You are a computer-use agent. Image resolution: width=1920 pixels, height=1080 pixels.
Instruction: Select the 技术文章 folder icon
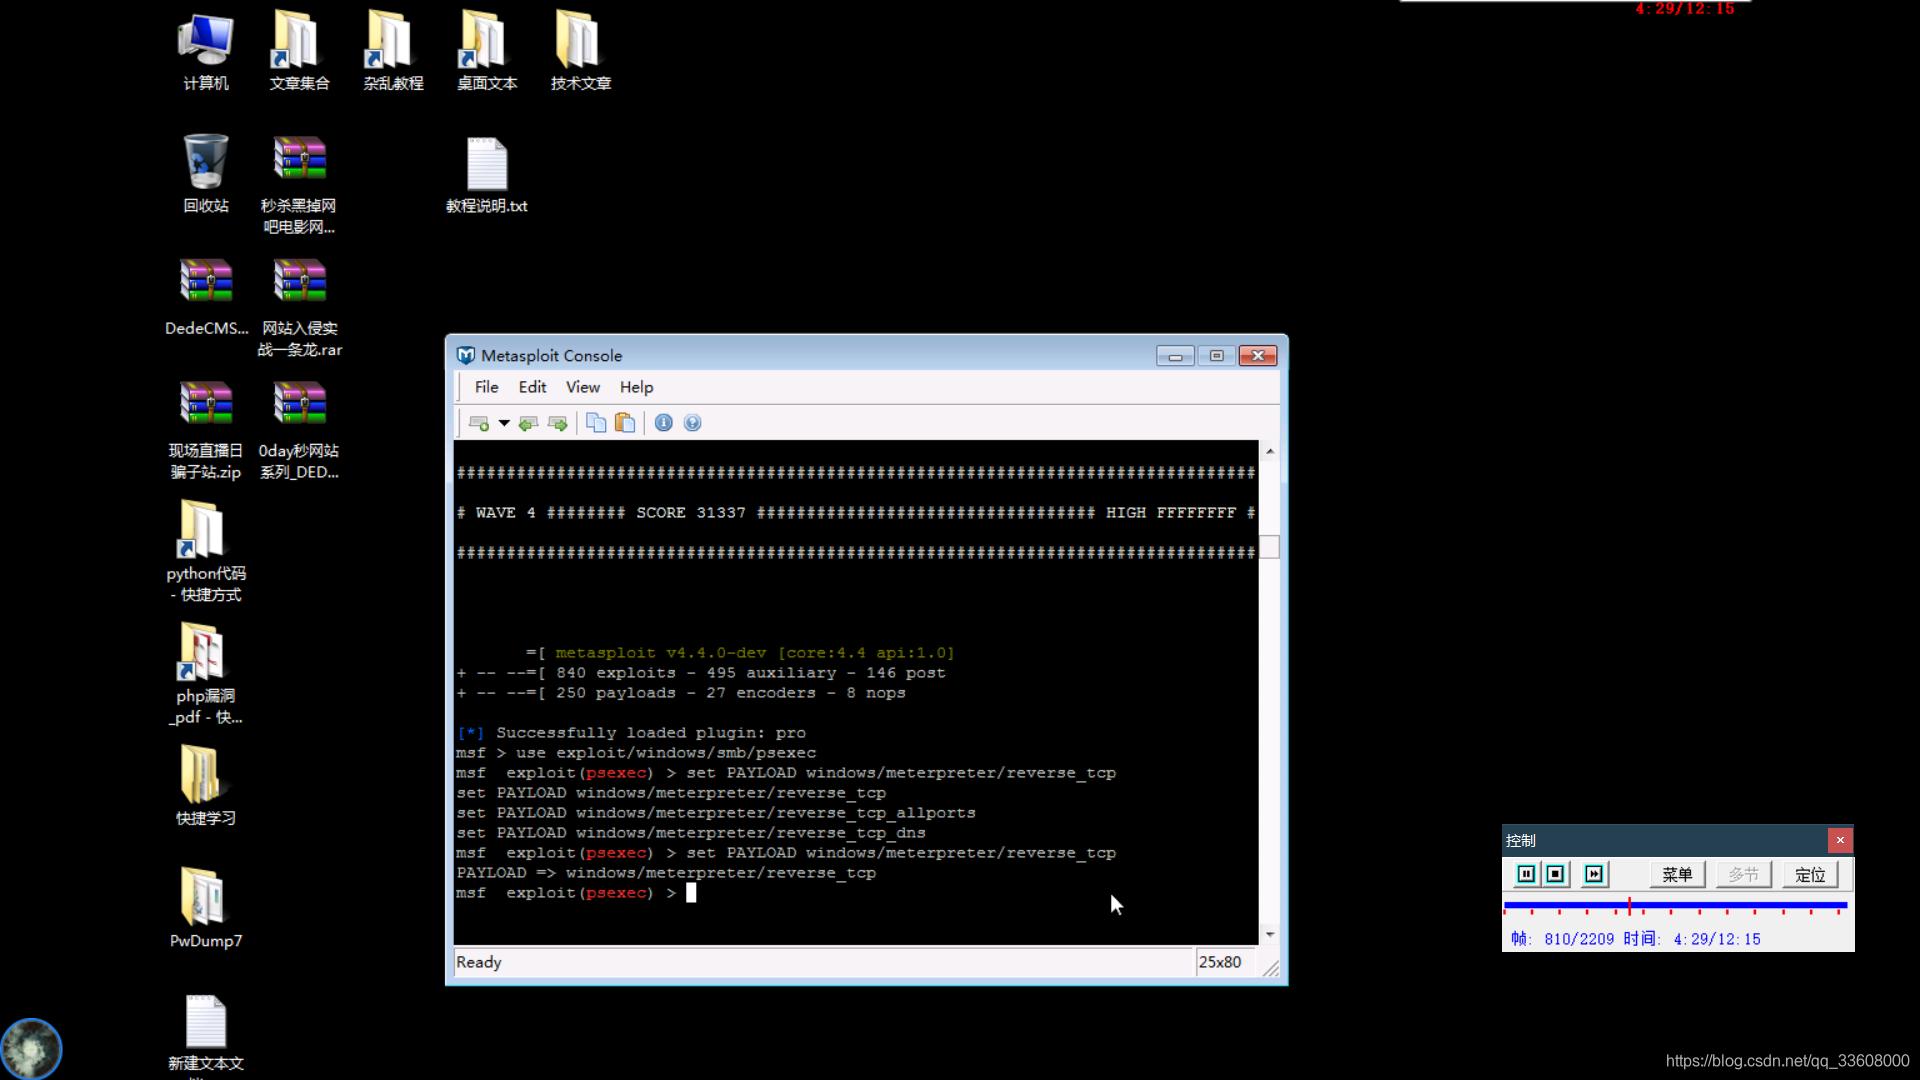[x=581, y=52]
